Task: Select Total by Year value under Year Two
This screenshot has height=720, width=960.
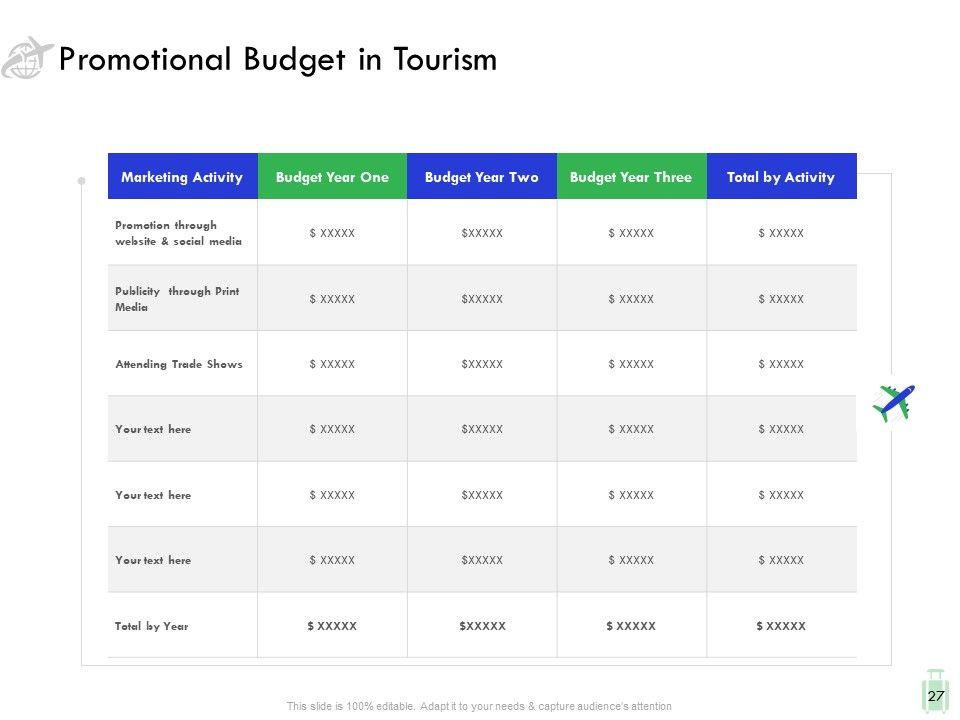Action: 482,626
